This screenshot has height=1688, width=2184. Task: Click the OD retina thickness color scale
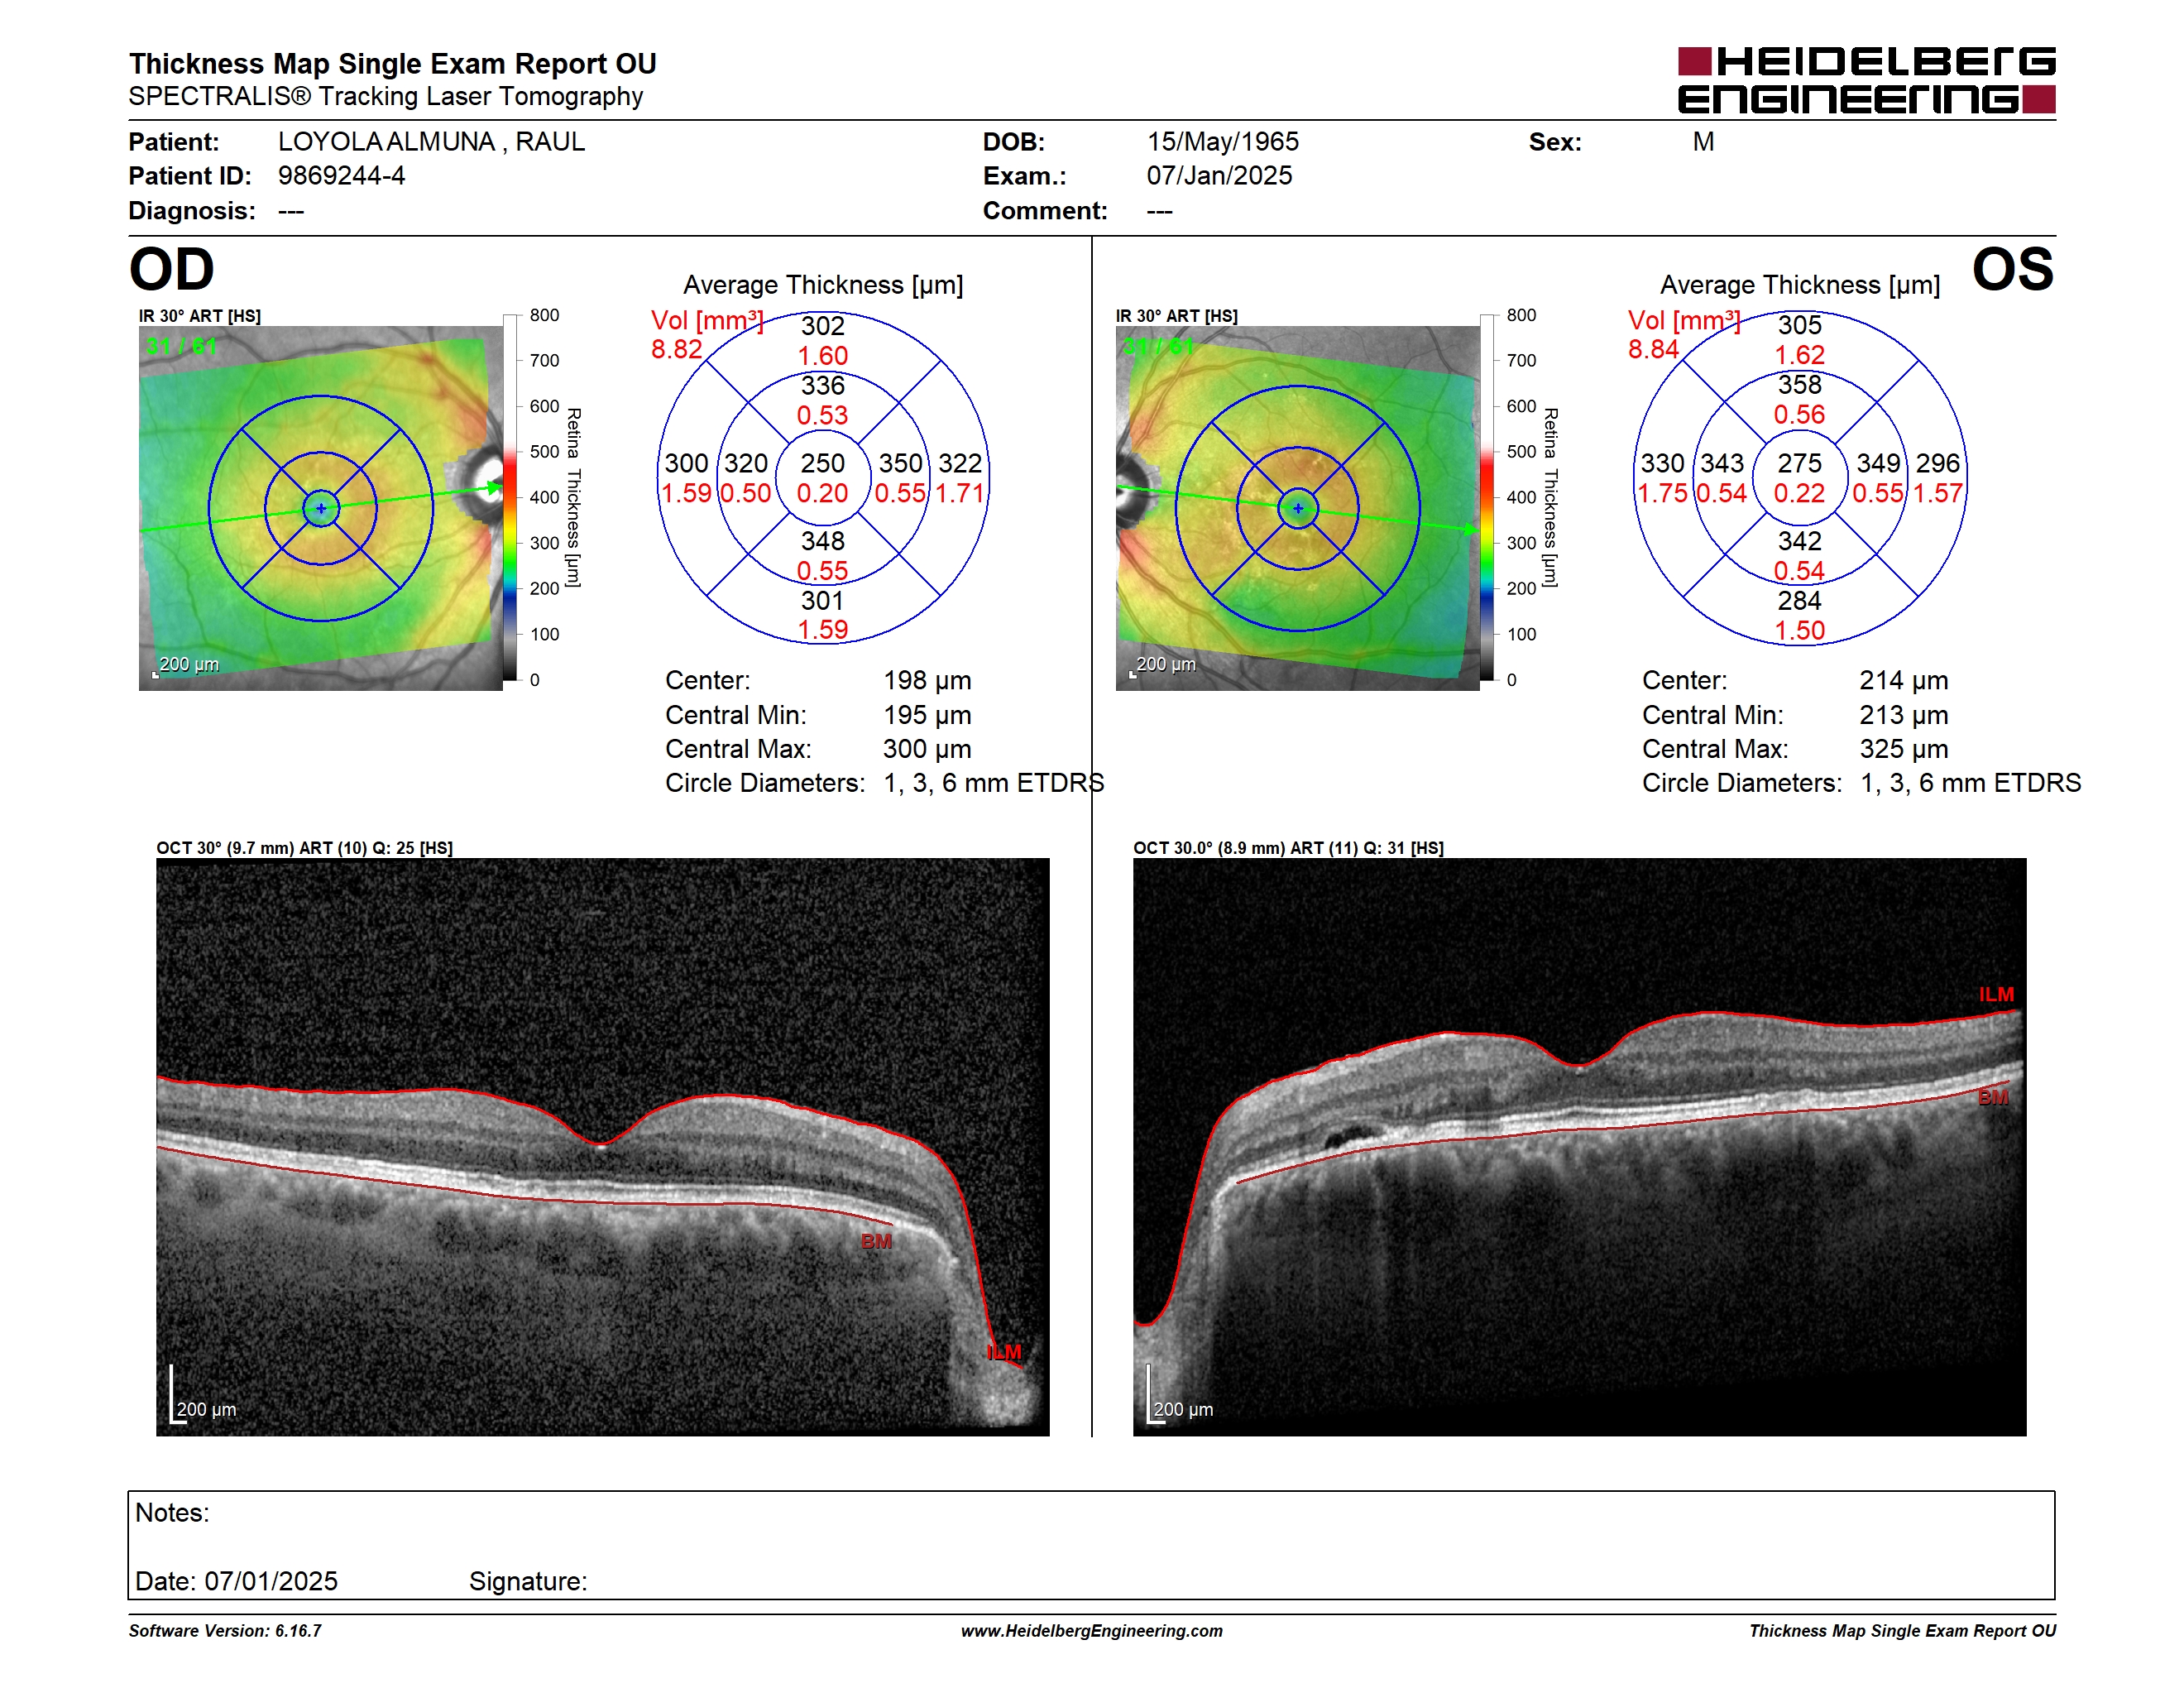tap(510, 497)
